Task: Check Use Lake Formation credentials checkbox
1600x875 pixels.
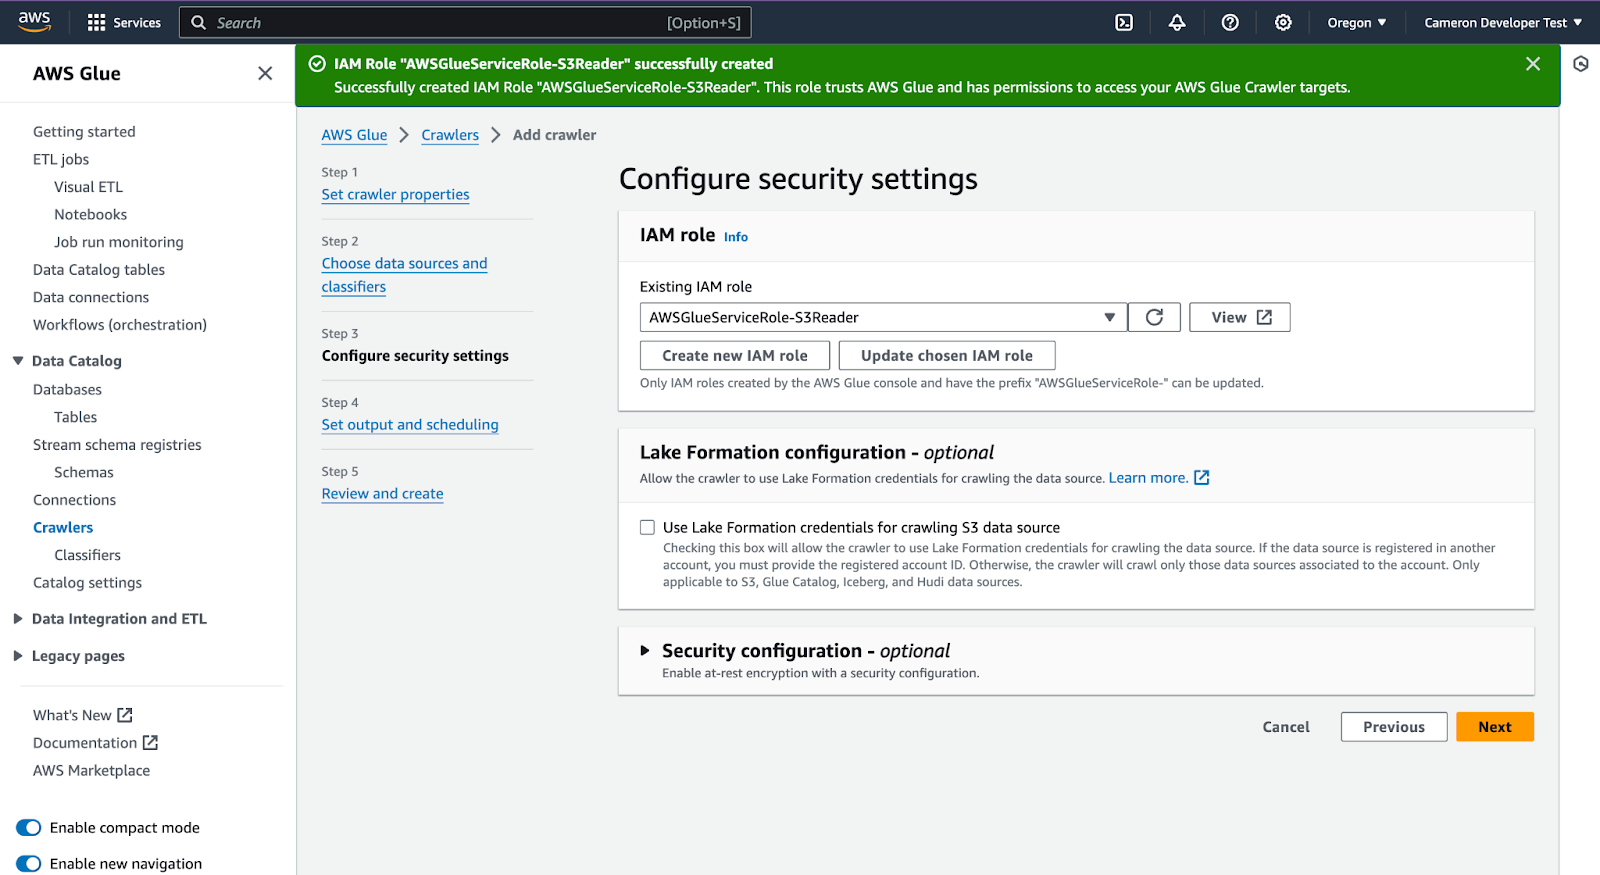Action: coord(648,527)
